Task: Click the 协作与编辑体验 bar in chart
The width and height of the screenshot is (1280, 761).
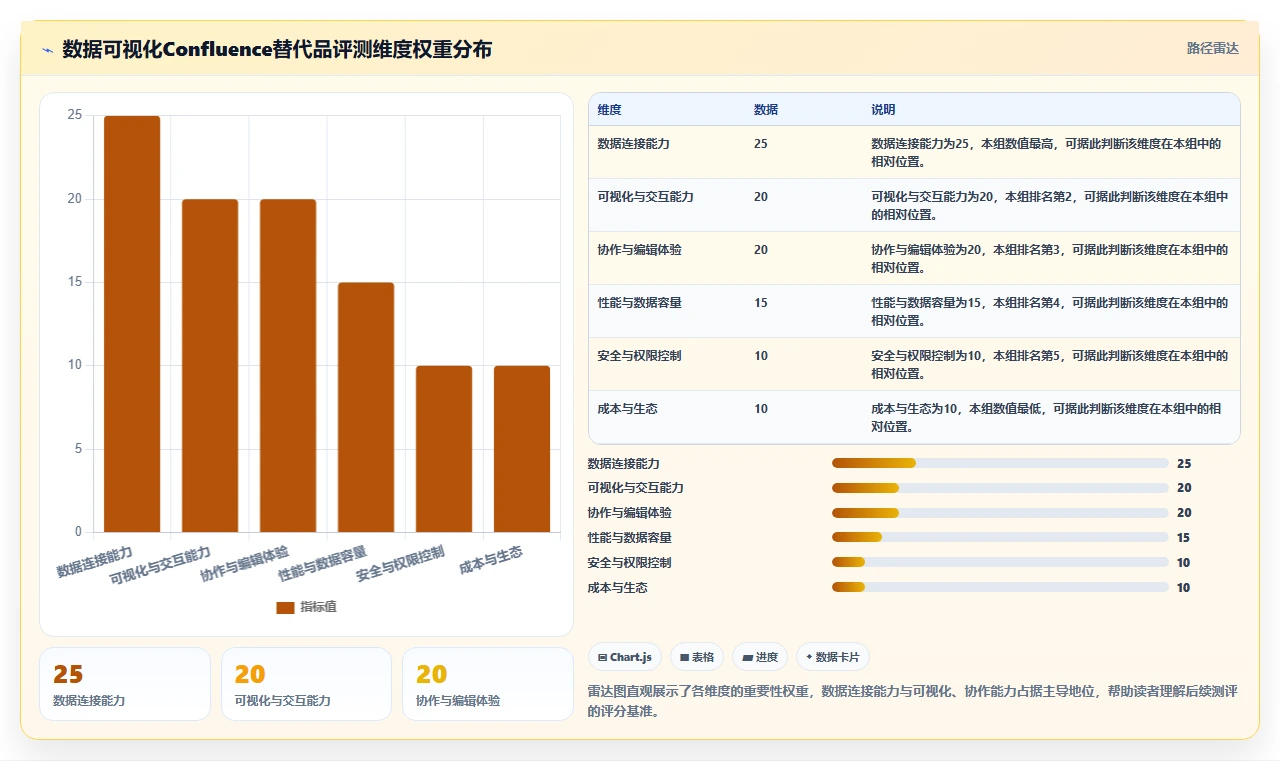Action: tap(288, 365)
